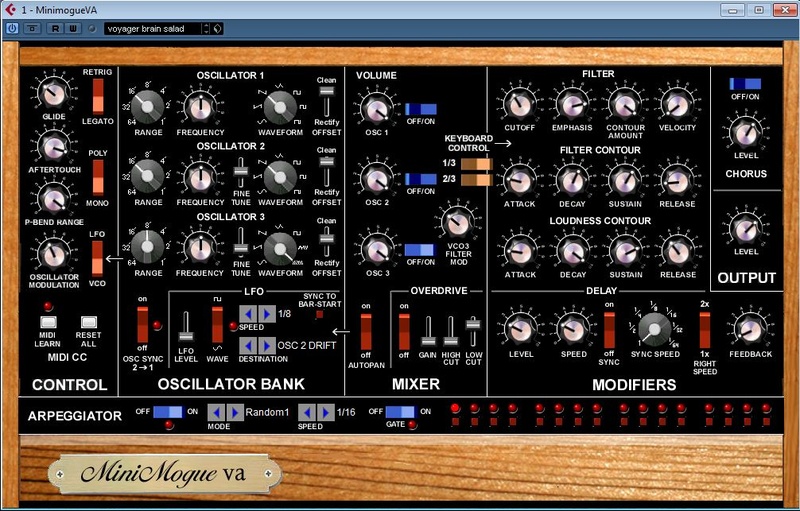Click the Glide knob
The image size is (800, 511).
point(54,93)
